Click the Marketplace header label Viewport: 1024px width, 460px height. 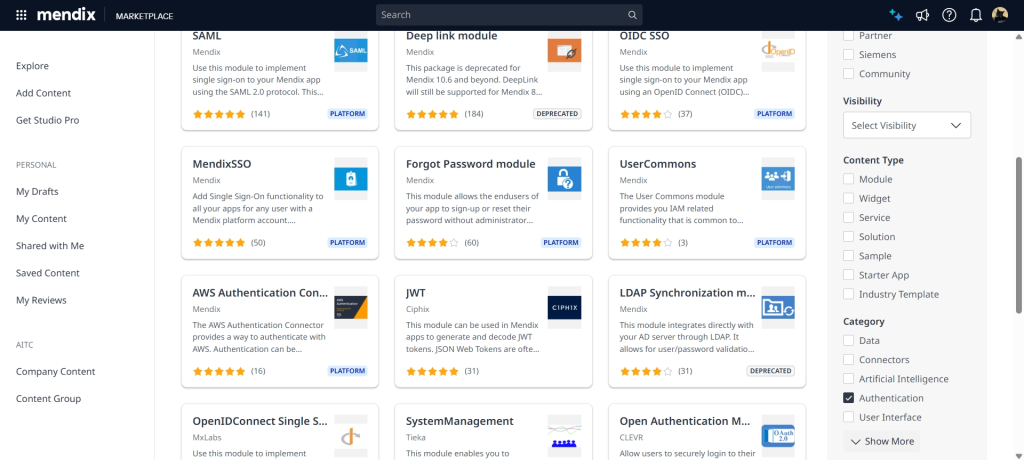pyautogui.click(x=144, y=16)
